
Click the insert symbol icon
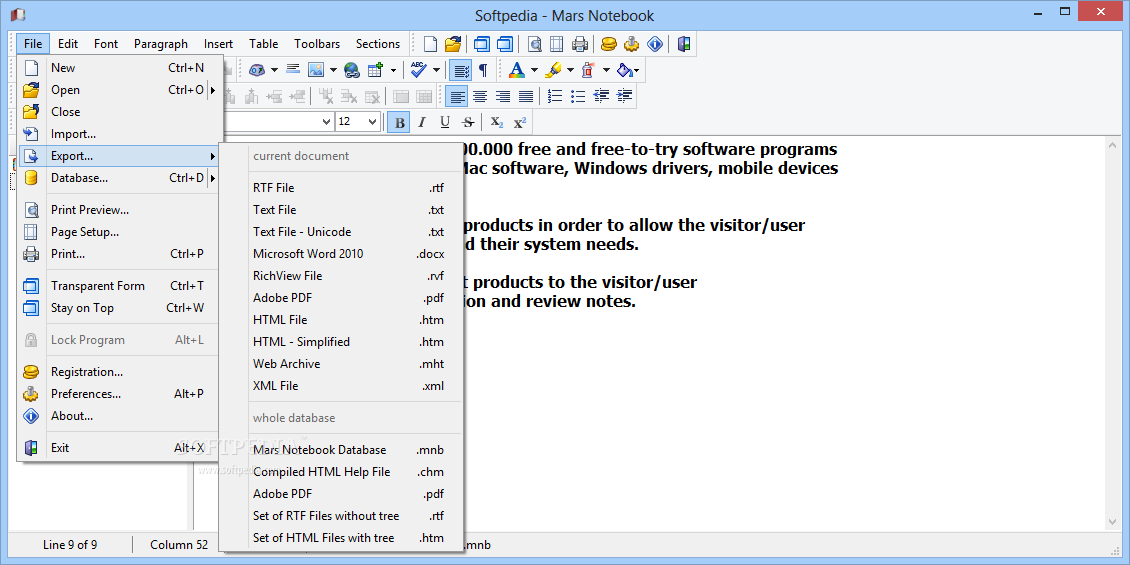tap(257, 70)
